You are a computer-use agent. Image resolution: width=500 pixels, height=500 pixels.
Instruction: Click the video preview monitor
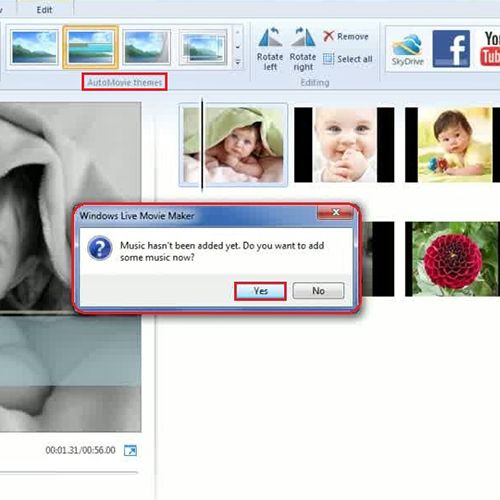click(x=70, y=267)
